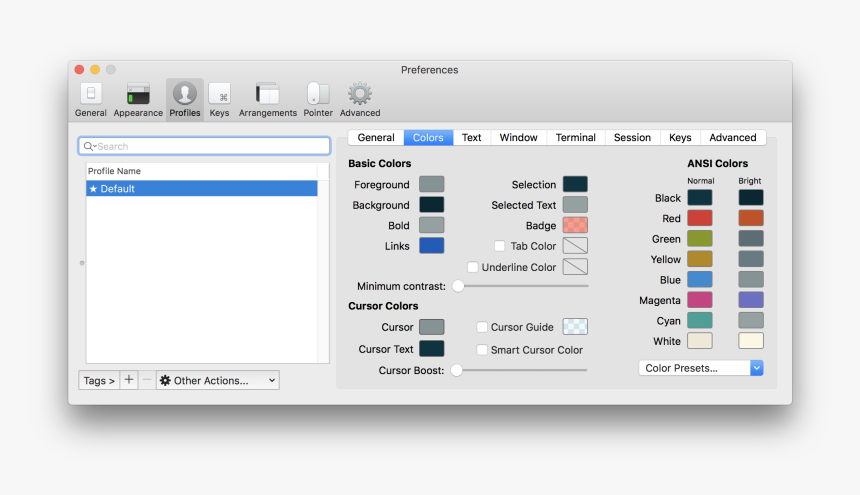
Task: Switch to the Window tab
Action: (518, 138)
